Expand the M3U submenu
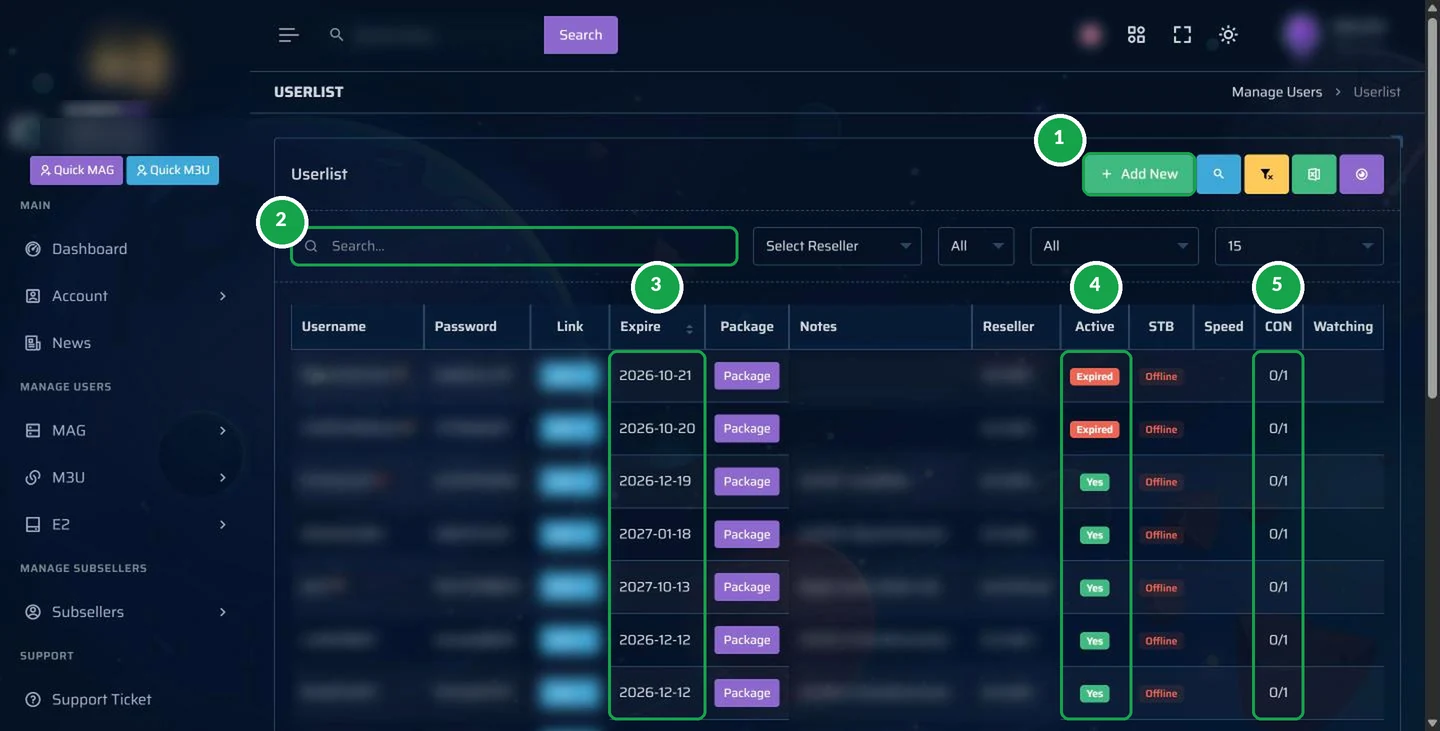The image size is (1440, 731). point(222,478)
